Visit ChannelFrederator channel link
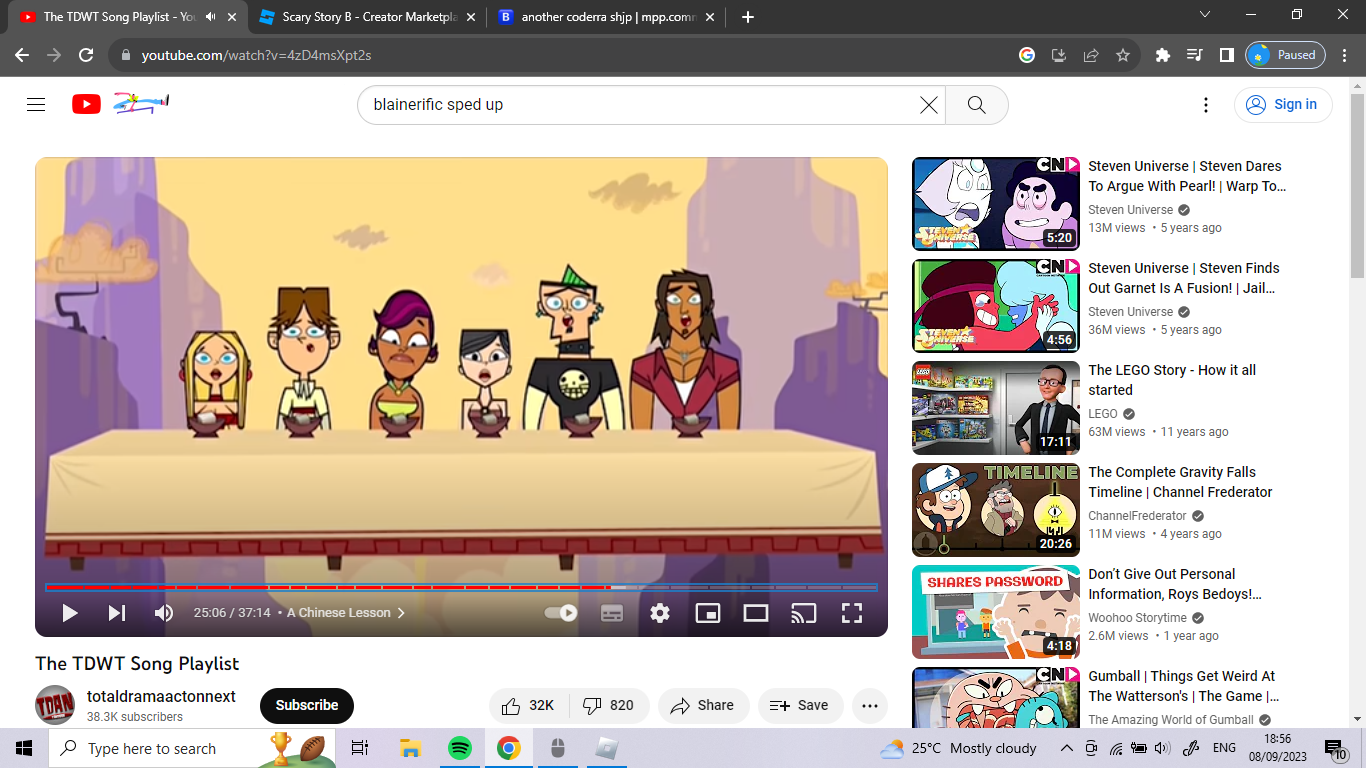The image size is (1366, 768). [x=1137, y=516]
